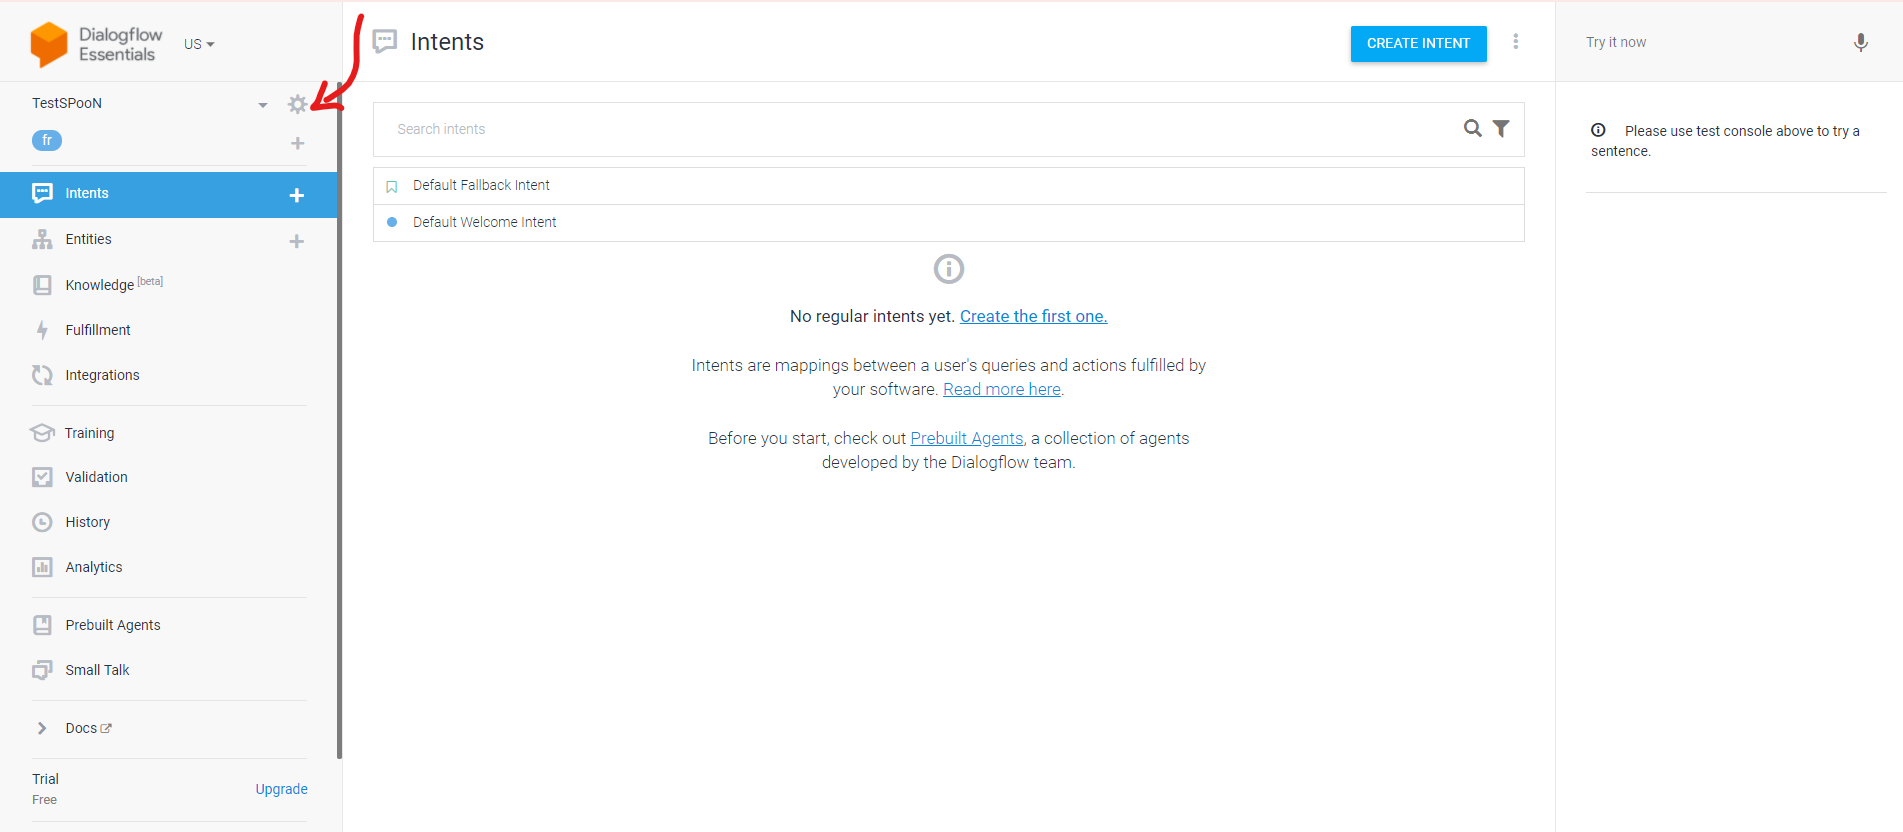Open the Small Talk section
The width and height of the screenshot is (1903, 832).
coord(97,670)
